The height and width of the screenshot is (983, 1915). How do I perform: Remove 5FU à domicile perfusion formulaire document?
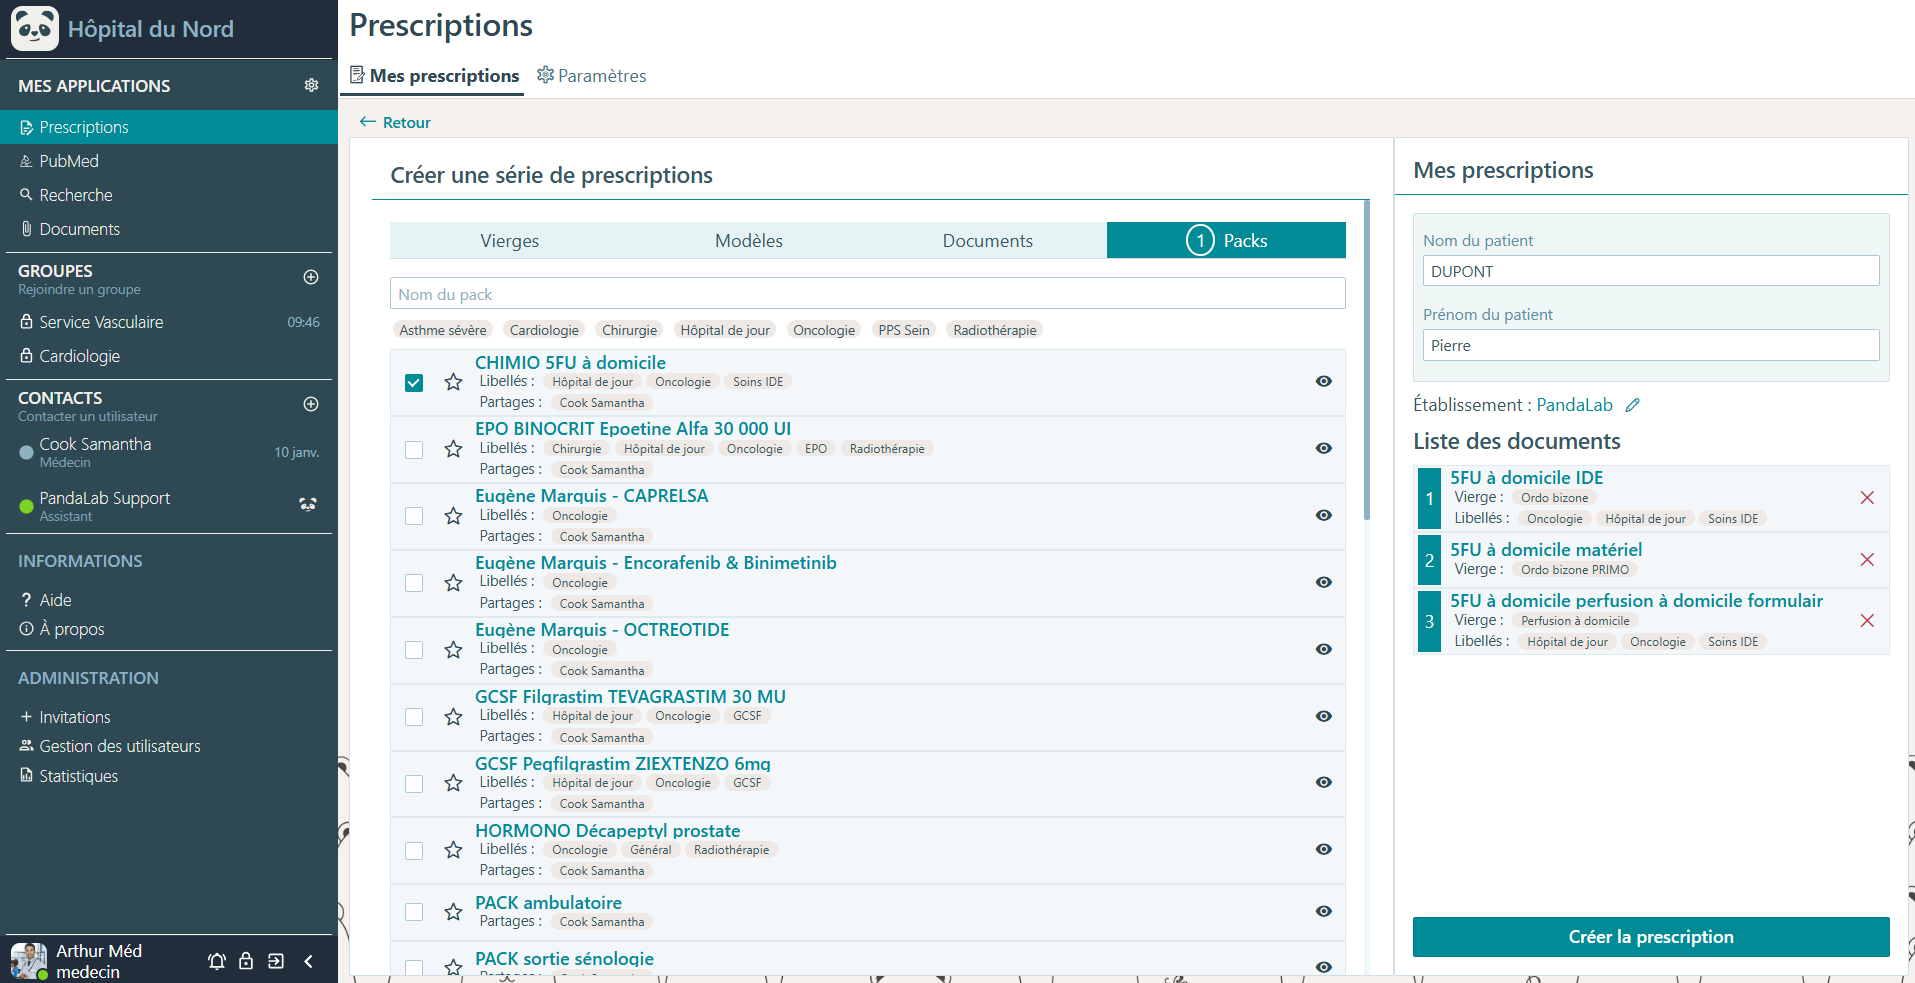pos(1866,621)
